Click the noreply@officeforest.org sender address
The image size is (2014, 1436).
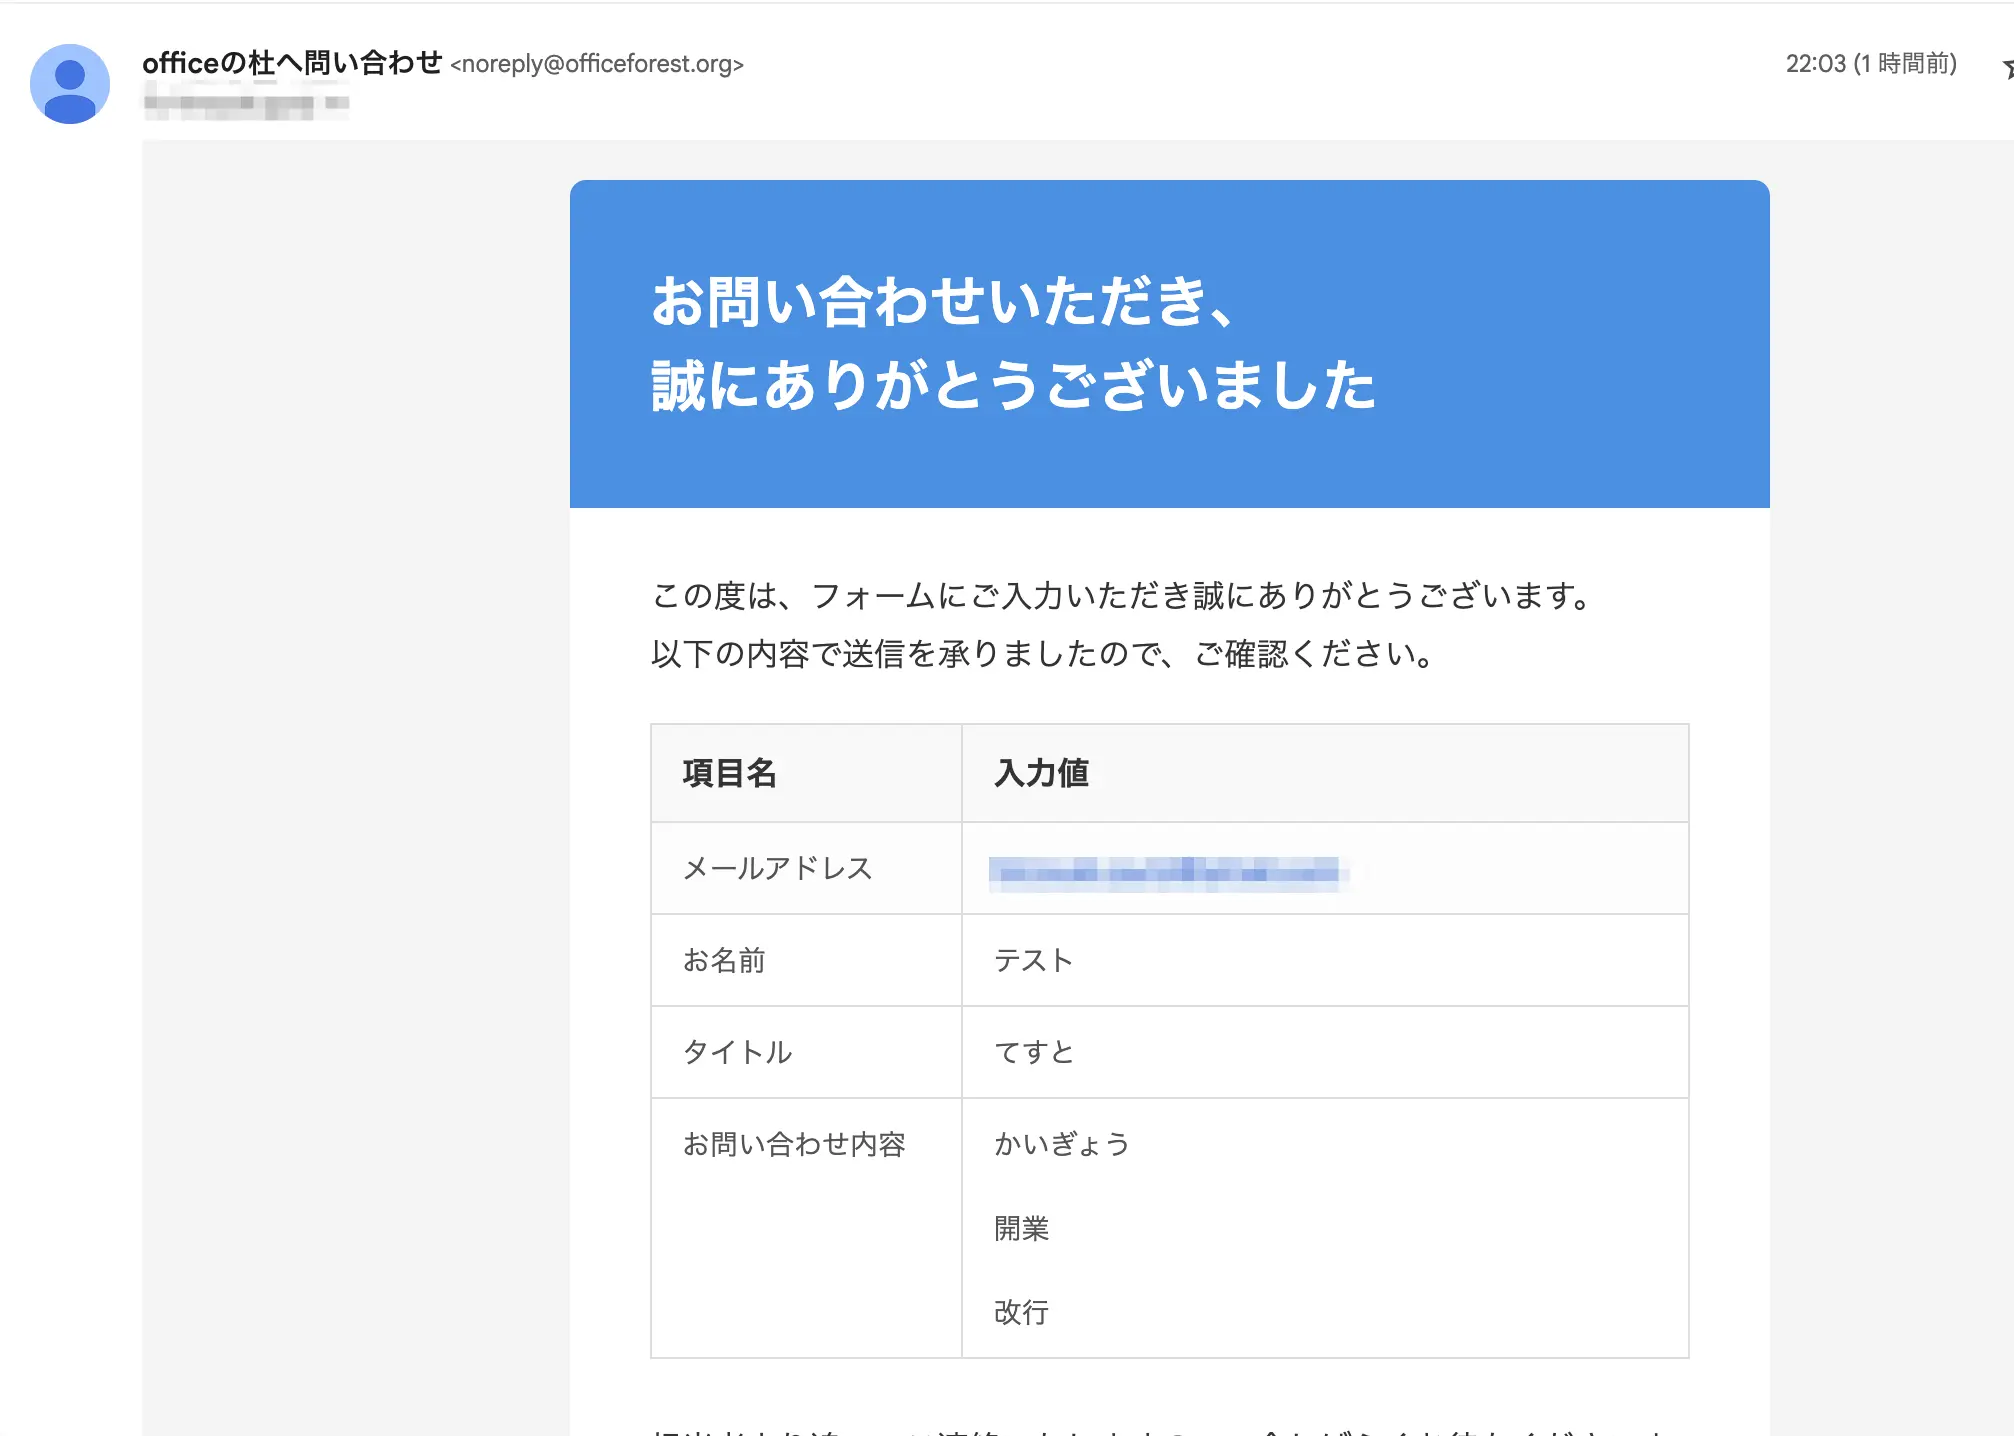[x=597, y=64]
